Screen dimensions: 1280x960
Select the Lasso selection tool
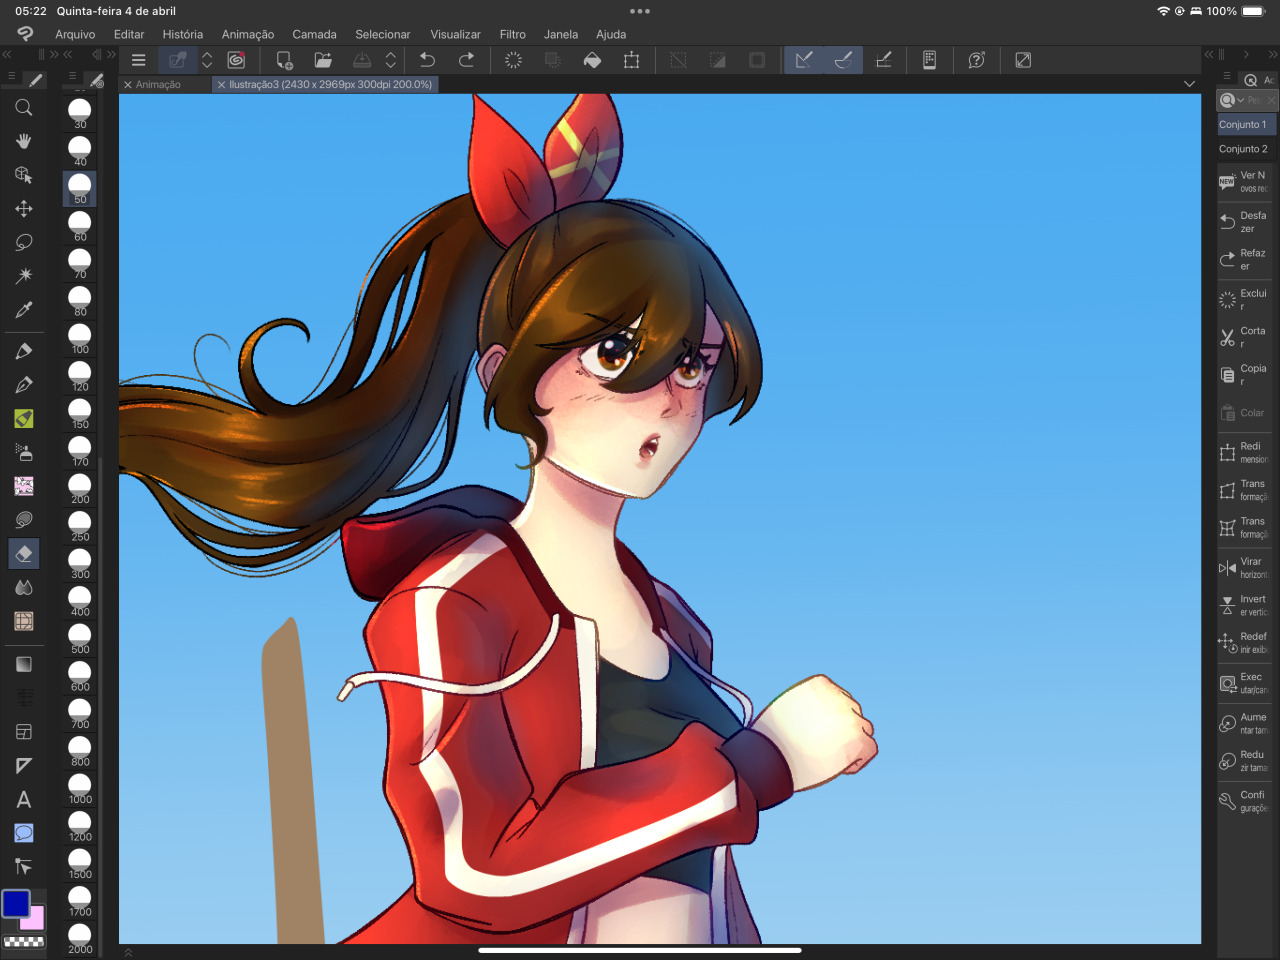click(24, 242)
